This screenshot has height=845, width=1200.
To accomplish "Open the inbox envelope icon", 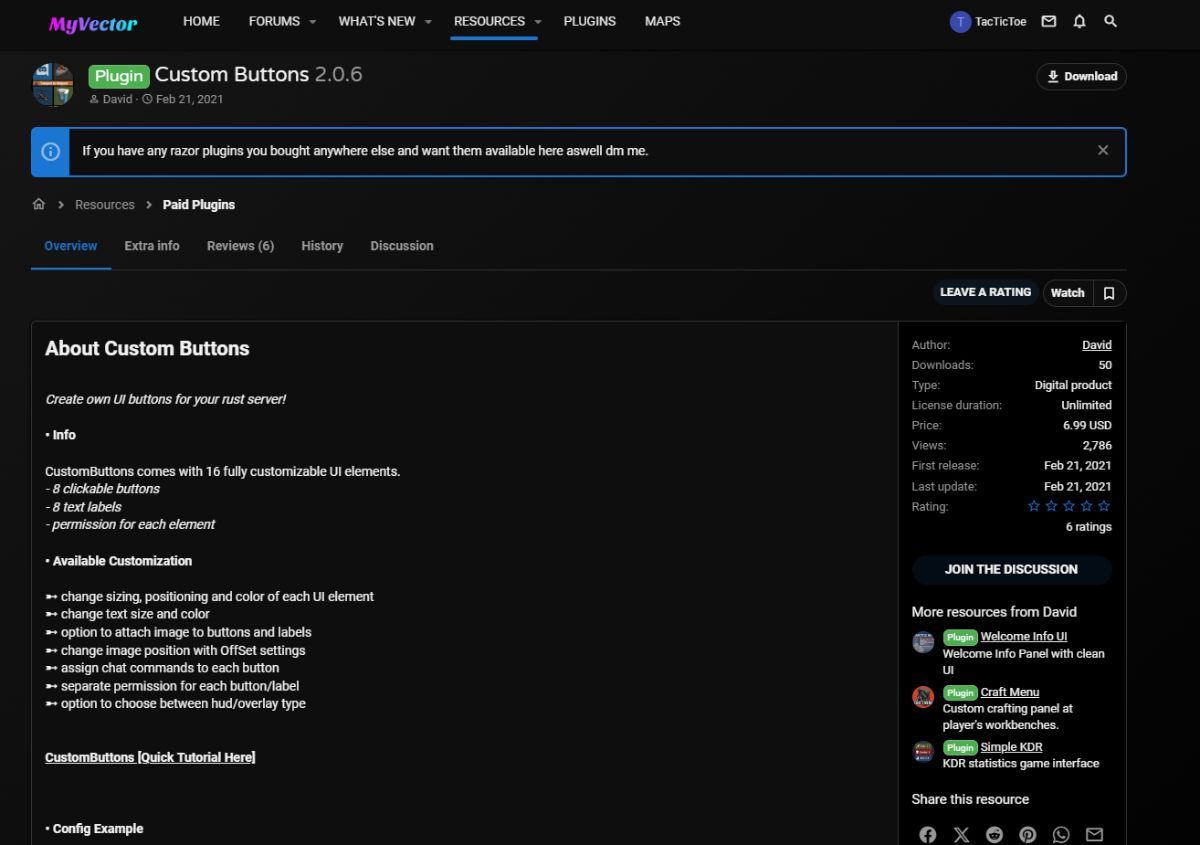I will pyautogui.click(x=1048, y=21).
